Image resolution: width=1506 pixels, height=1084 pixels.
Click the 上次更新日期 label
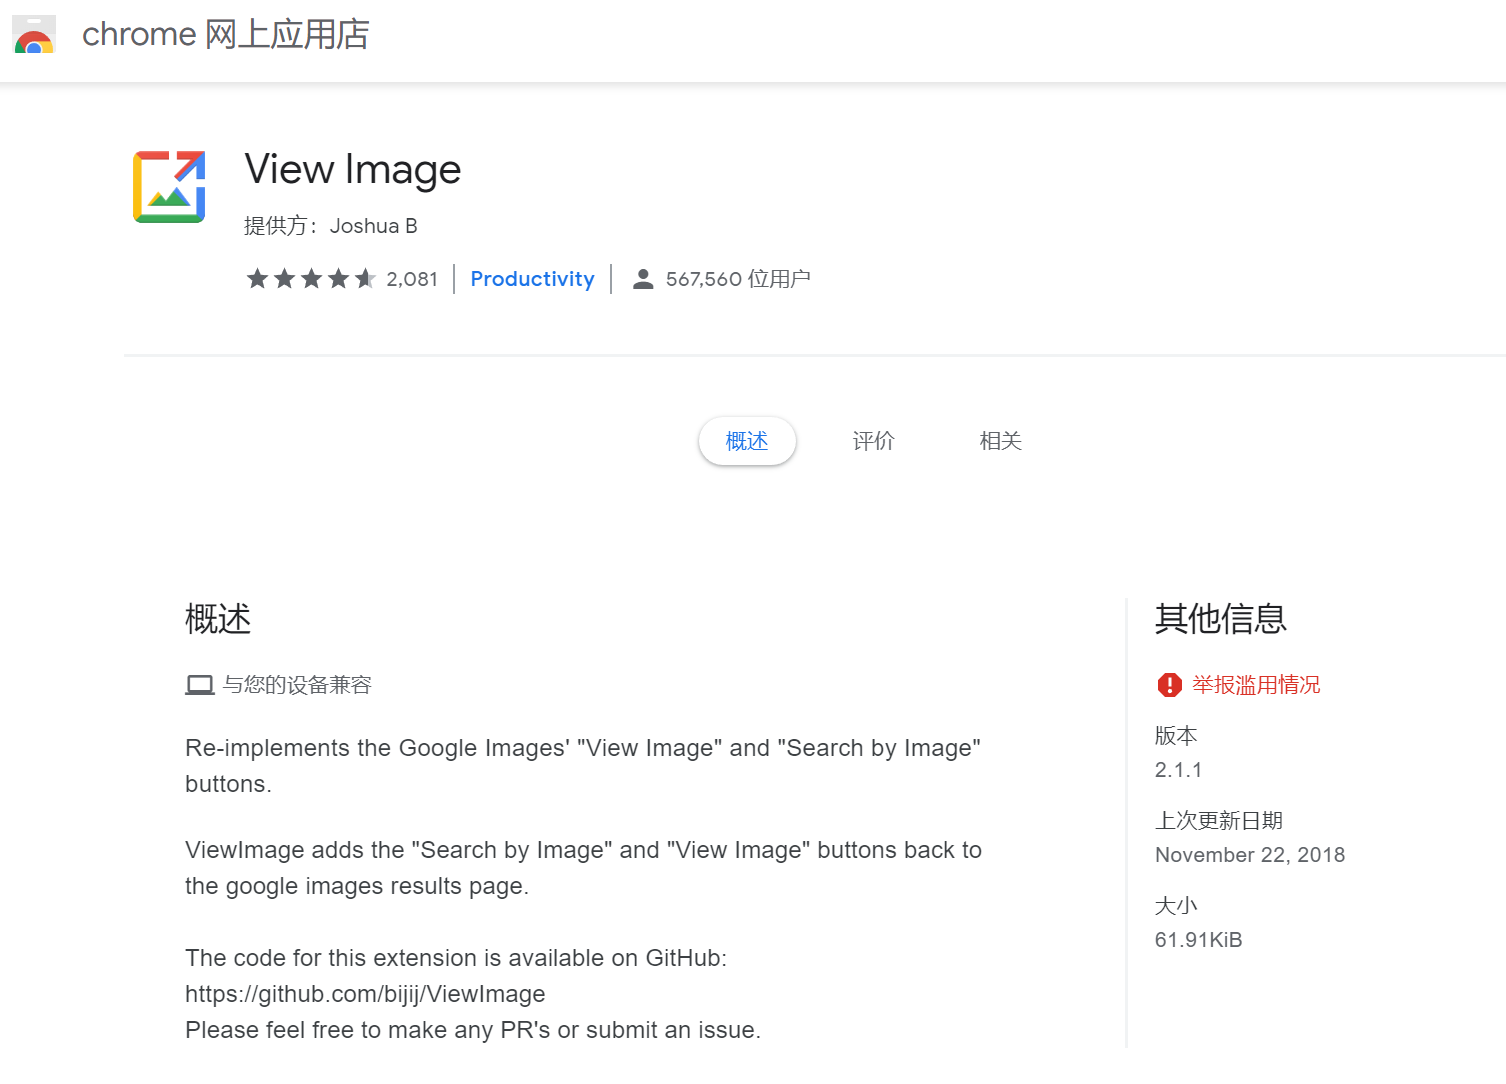point(1219,821)
